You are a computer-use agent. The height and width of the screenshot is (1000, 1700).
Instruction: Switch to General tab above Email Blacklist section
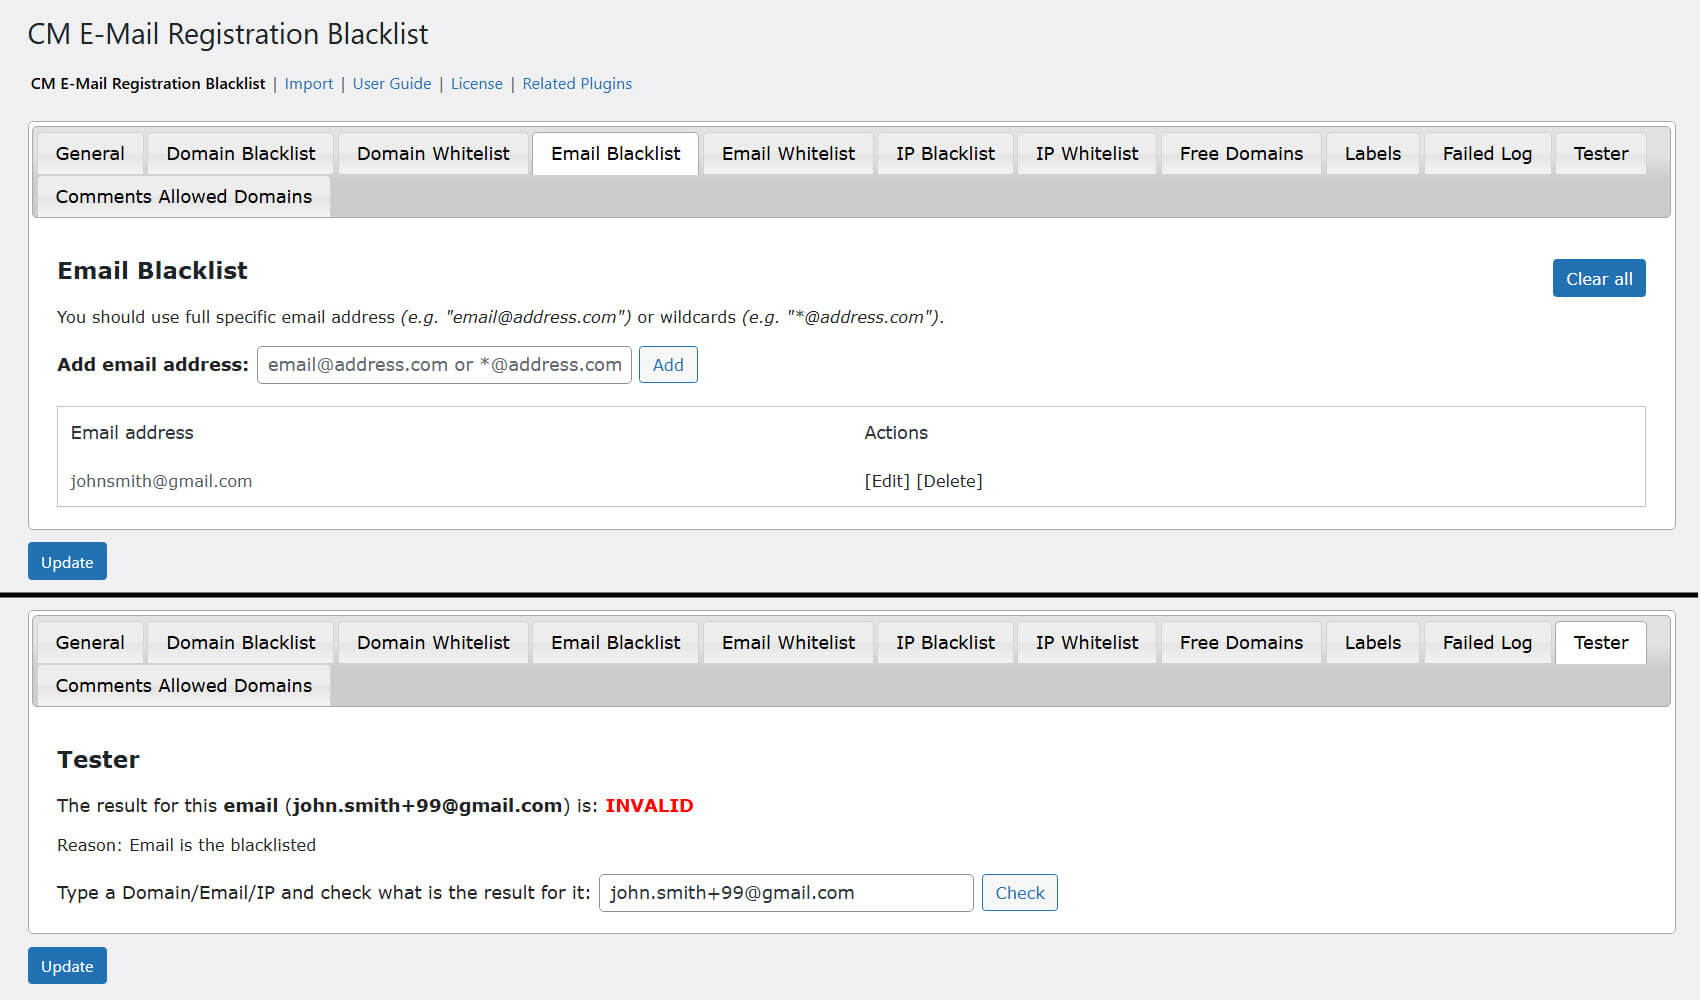pos(90,154)
